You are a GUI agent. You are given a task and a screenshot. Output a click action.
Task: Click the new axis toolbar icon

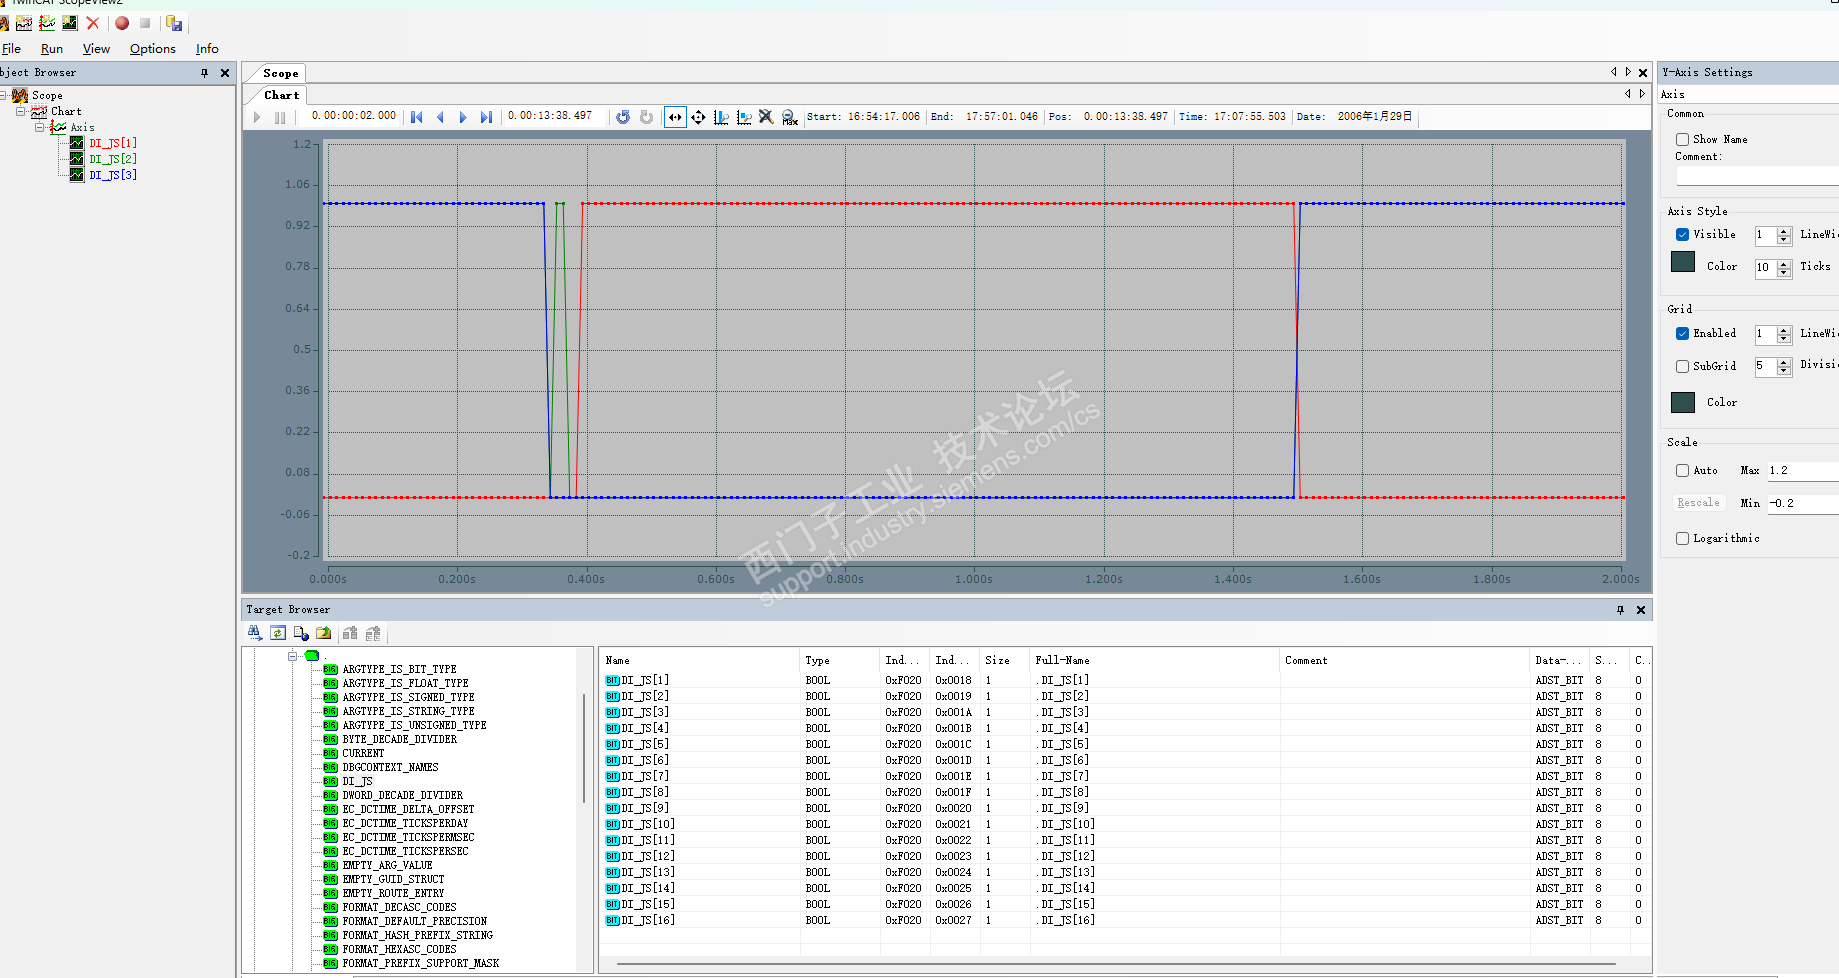(47, 23)
